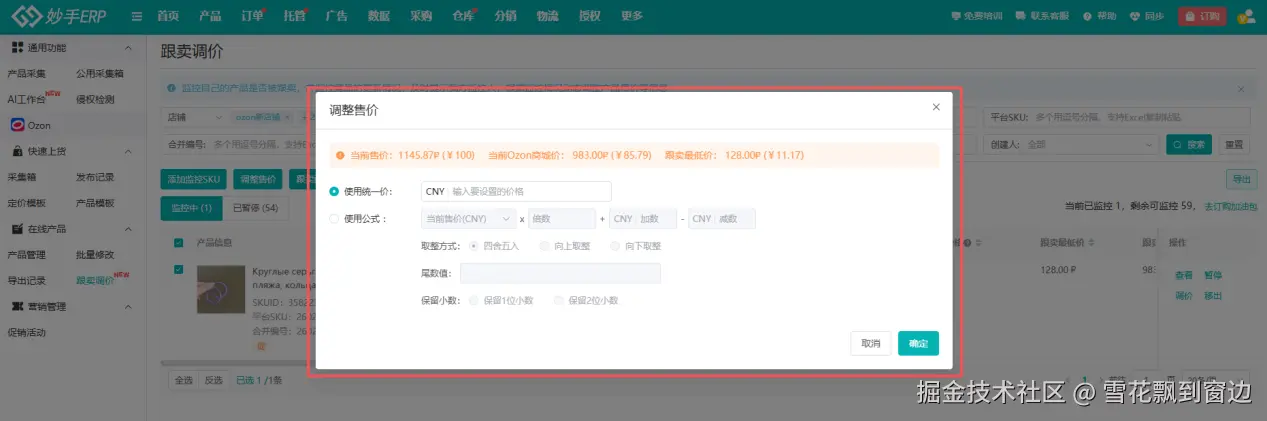Image resolution: width=1267 pixels, height=421 pixels.
Task: Click 添加监控SKU button
Action: [194, 179]
